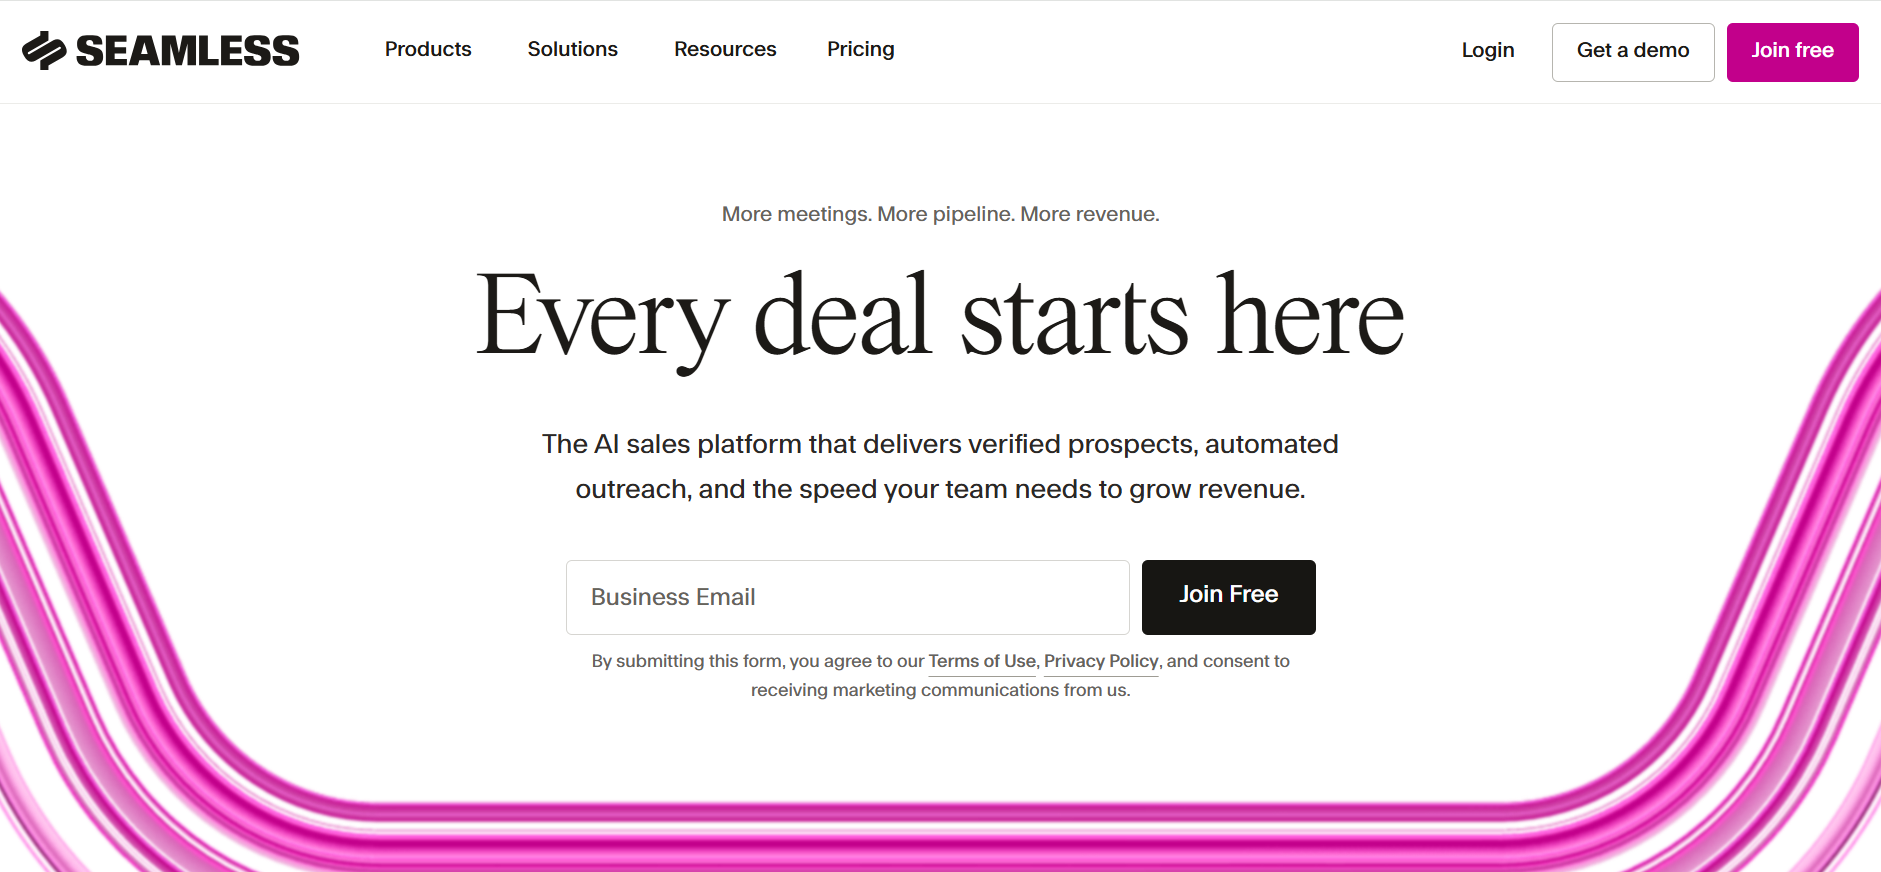The height and width of the screenshot is (872, 1881).
Task: Open the Resources menu
Action: [x=725, y=49]
